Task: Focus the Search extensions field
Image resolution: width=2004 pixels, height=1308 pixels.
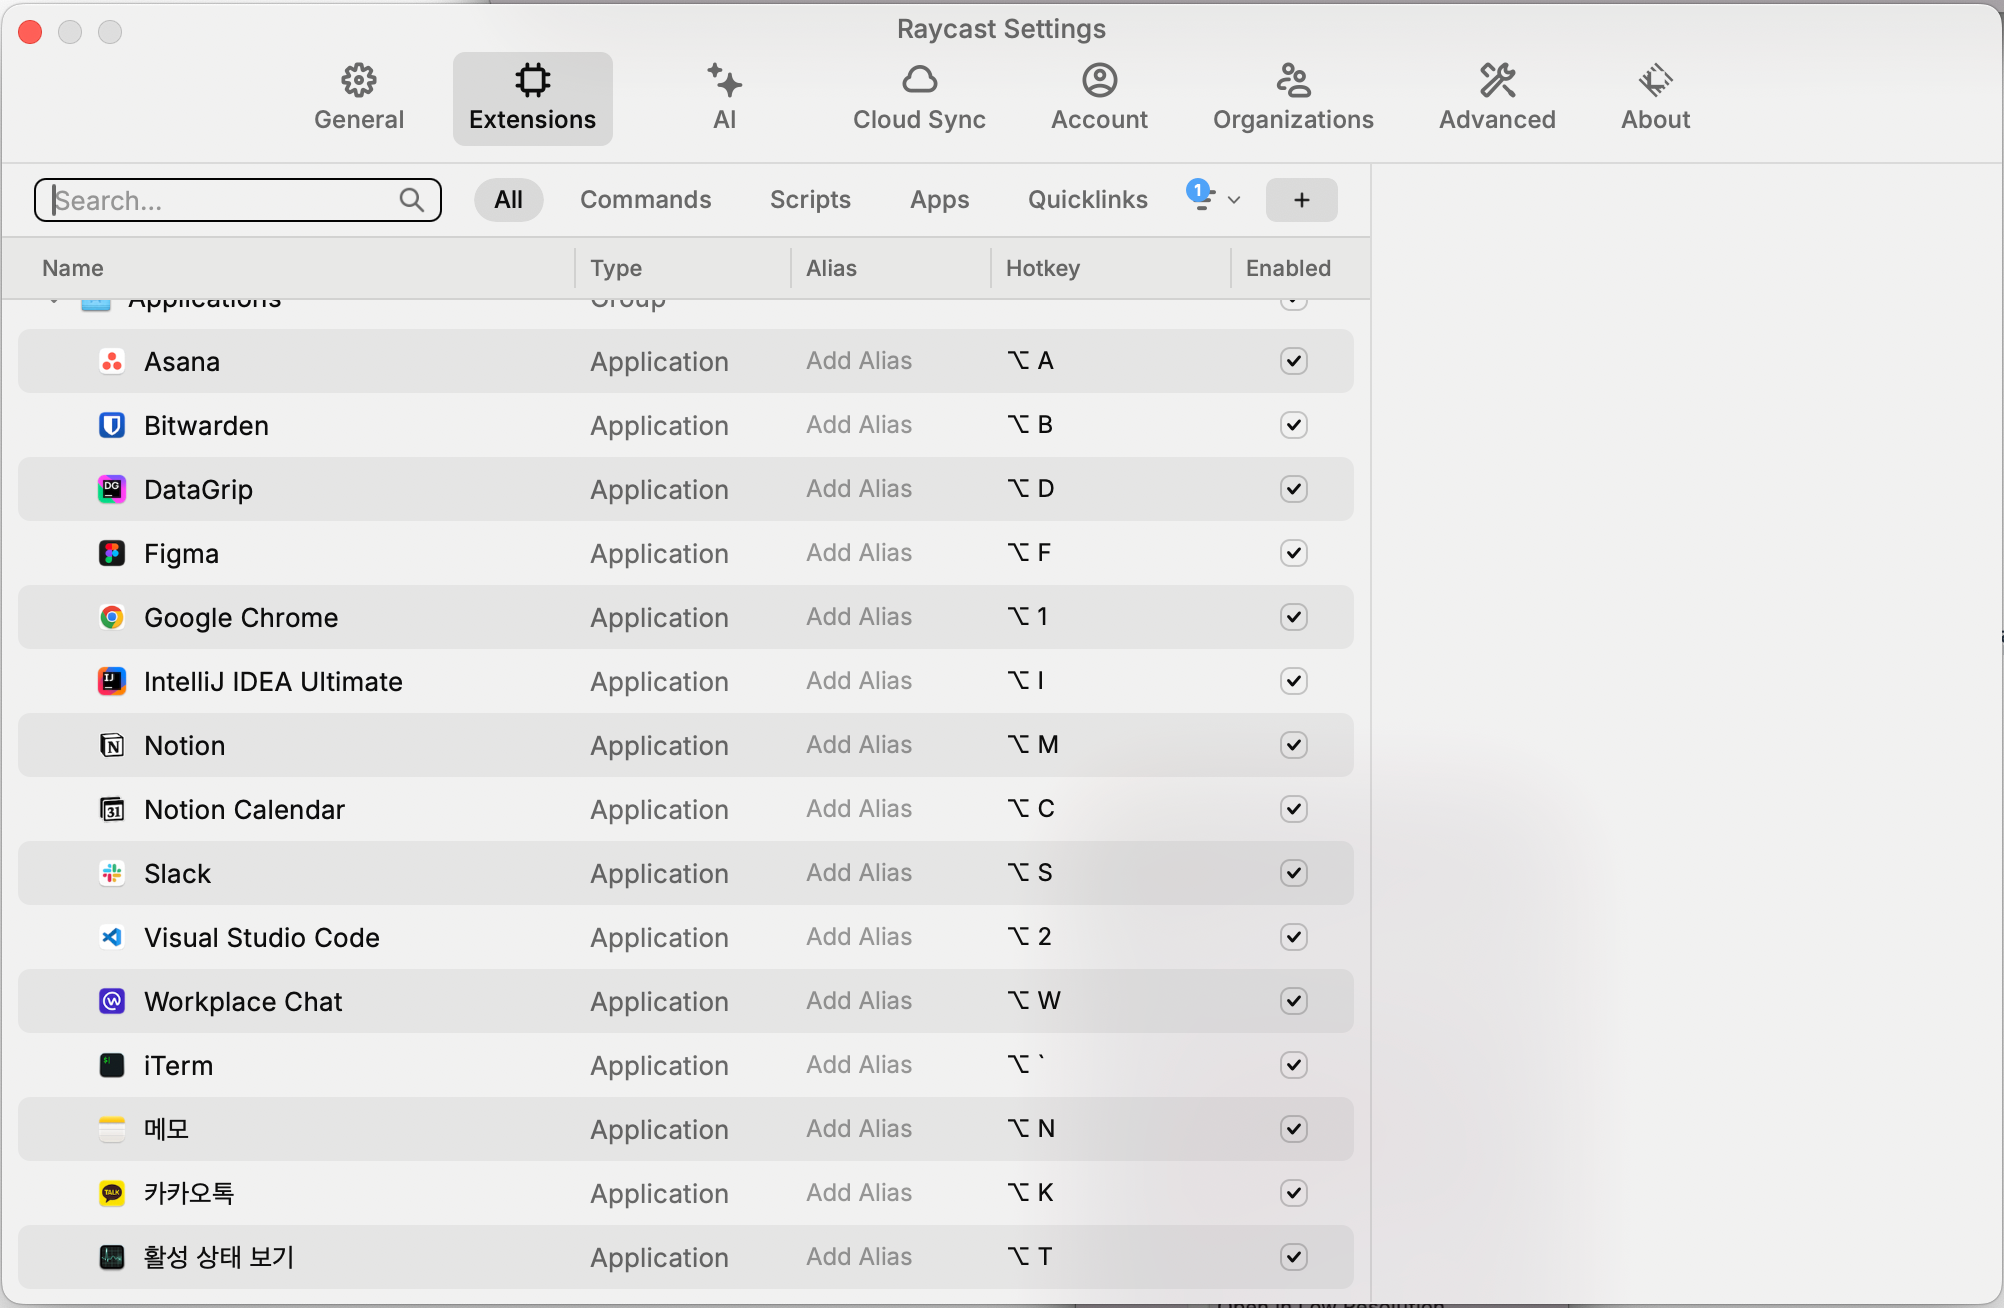Action: tap(225, 200)
